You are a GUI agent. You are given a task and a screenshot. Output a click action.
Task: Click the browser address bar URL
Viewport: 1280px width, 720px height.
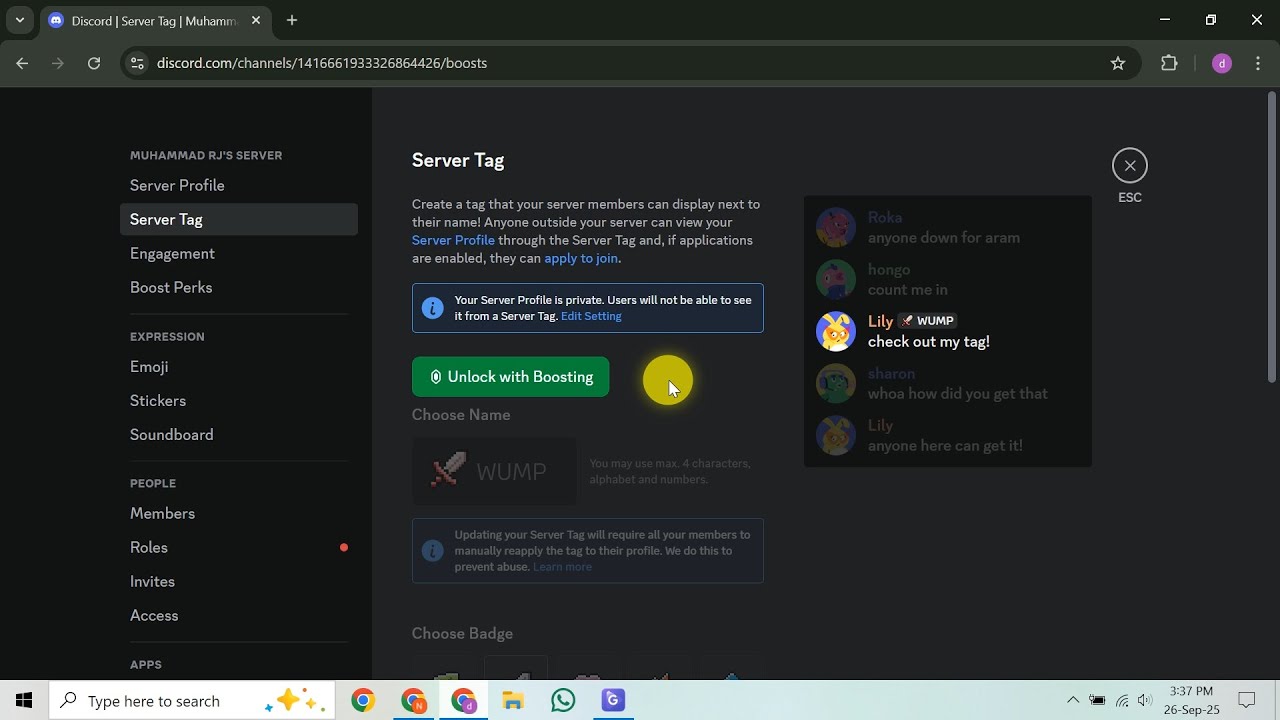click(x=322, y=63)
